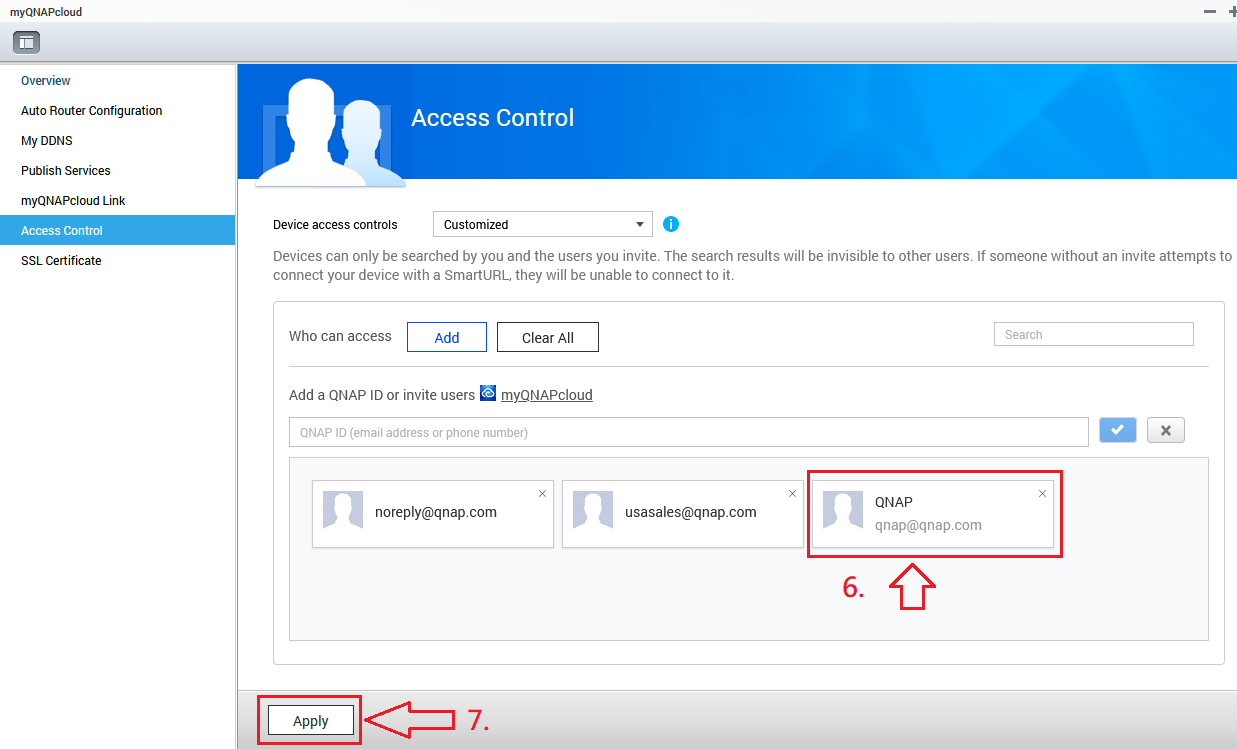Navigate to SSL Certificate page
Viewport: 1237px width, 749px height.
(61, 261)
